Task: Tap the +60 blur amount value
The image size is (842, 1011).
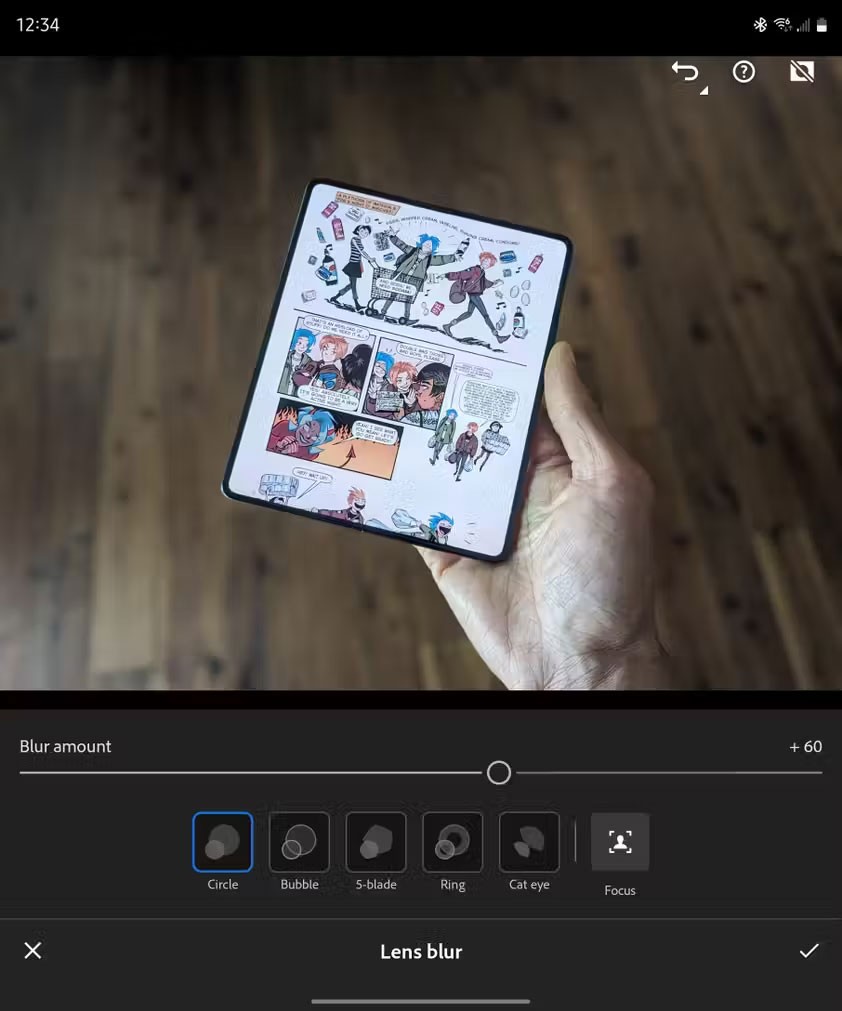Action: (x=805, y=747)
